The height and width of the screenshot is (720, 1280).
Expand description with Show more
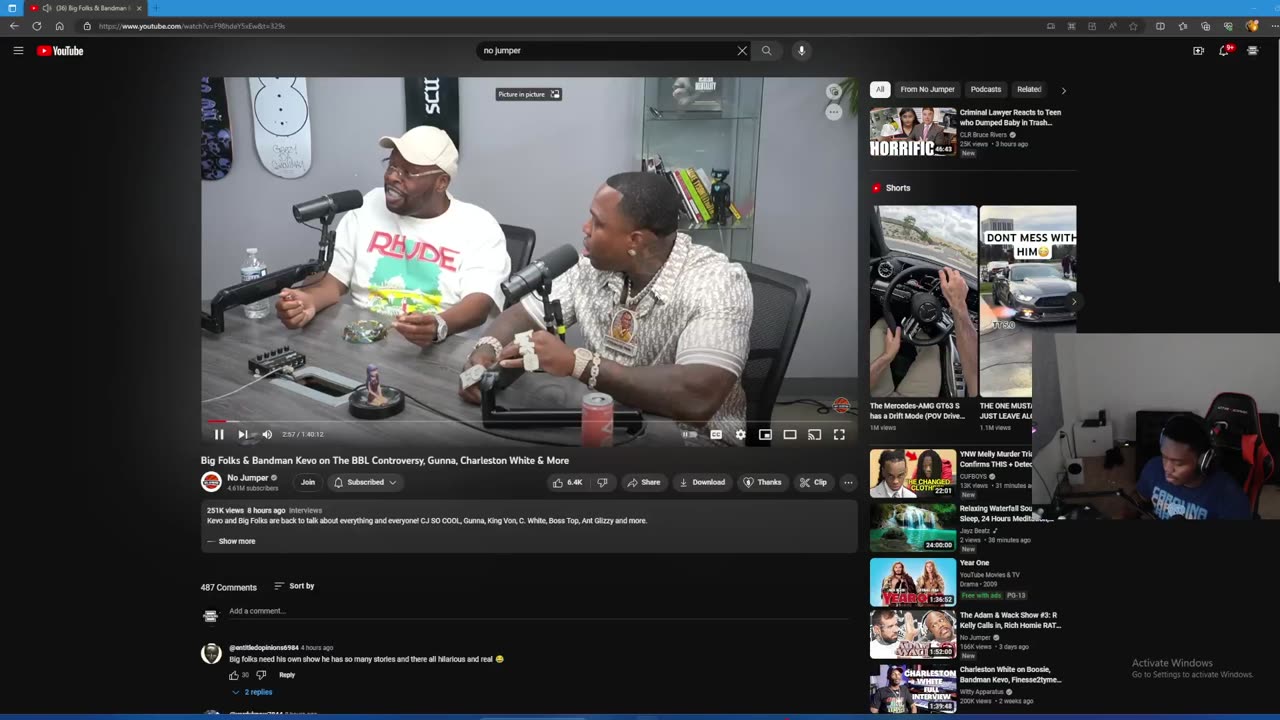click(236, 541)
